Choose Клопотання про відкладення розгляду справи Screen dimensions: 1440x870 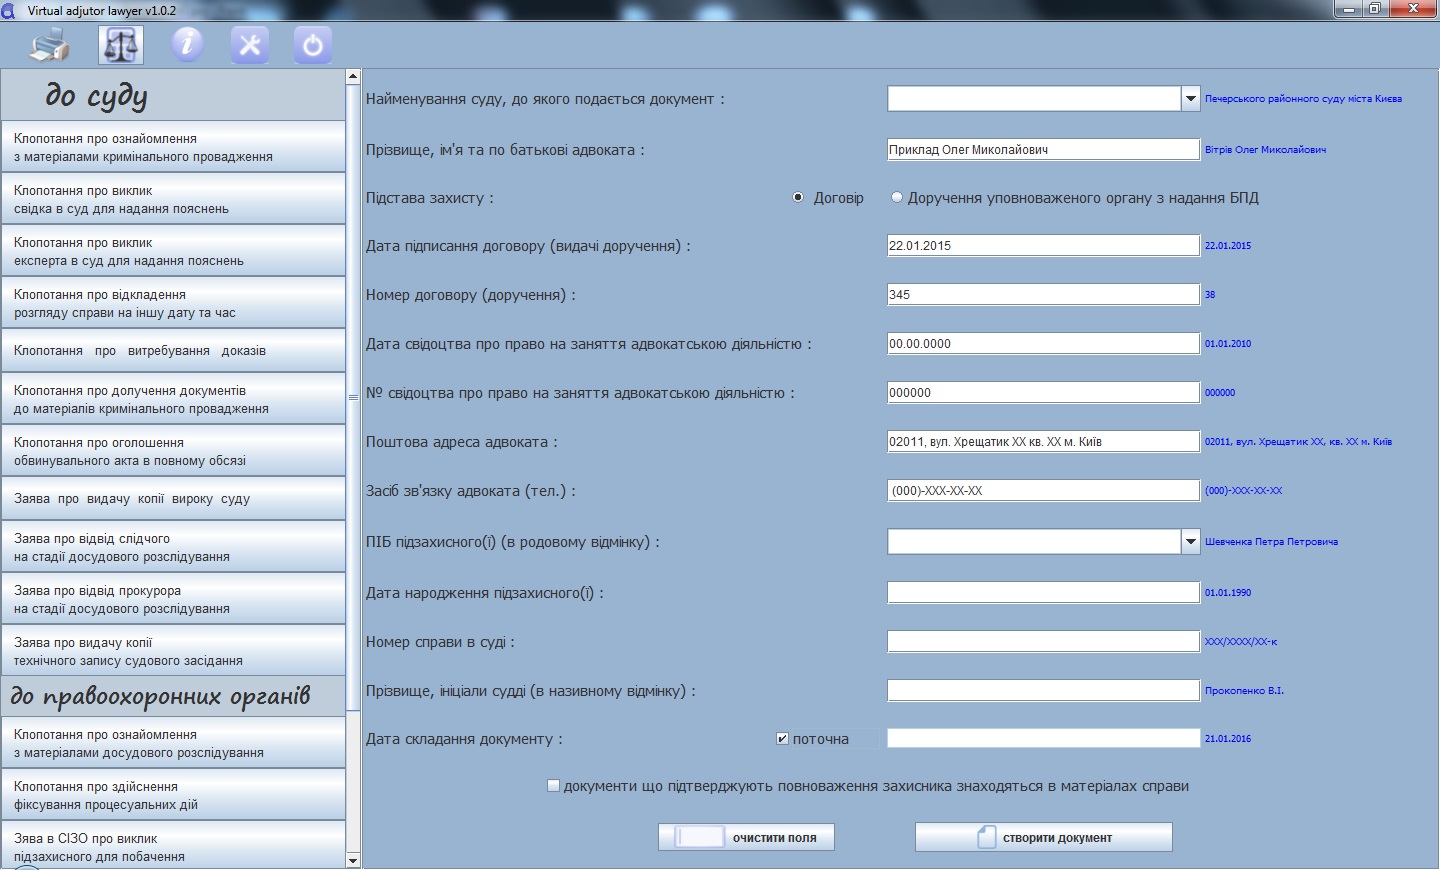click(x=173, y=304)
